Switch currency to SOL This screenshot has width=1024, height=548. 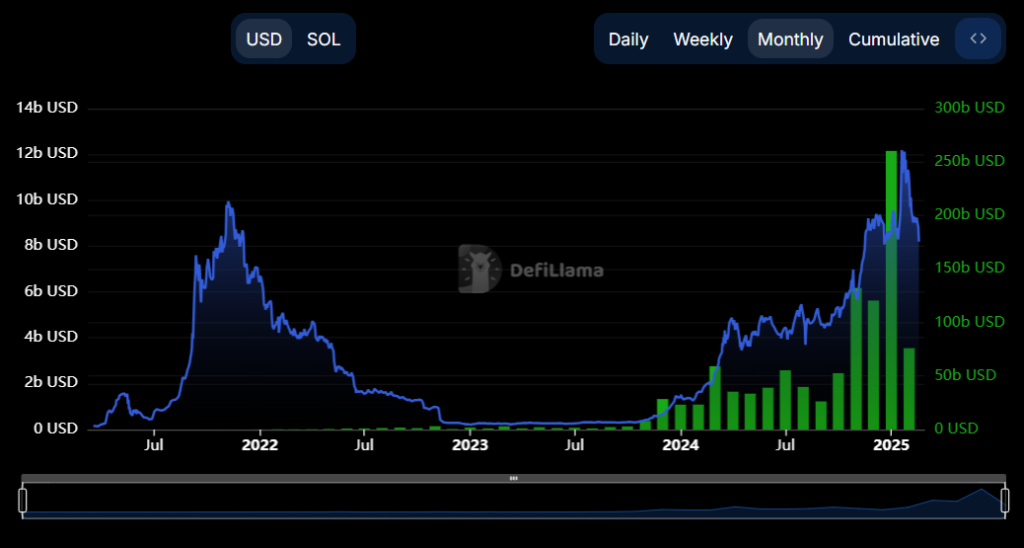324,39
